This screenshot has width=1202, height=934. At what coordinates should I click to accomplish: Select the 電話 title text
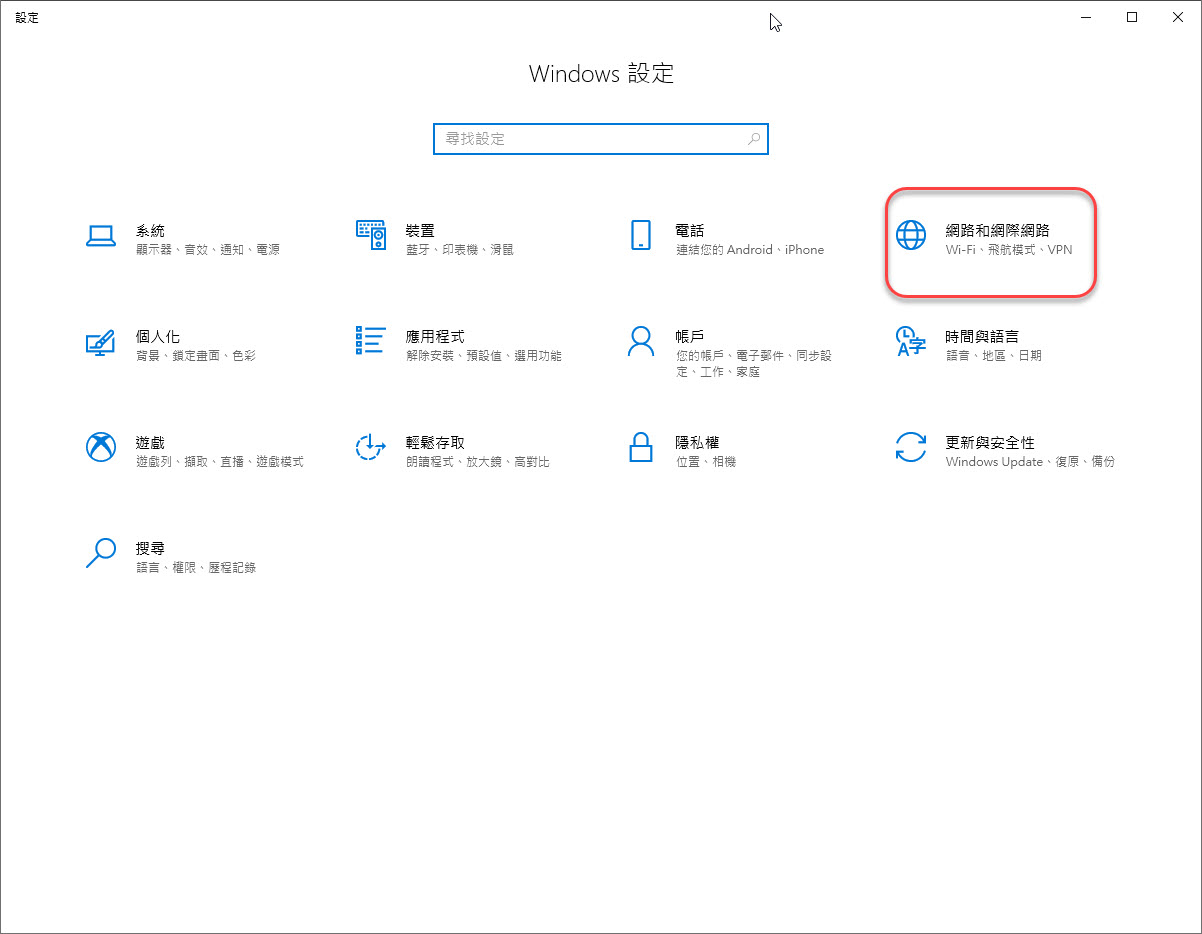tap(690, 231)
